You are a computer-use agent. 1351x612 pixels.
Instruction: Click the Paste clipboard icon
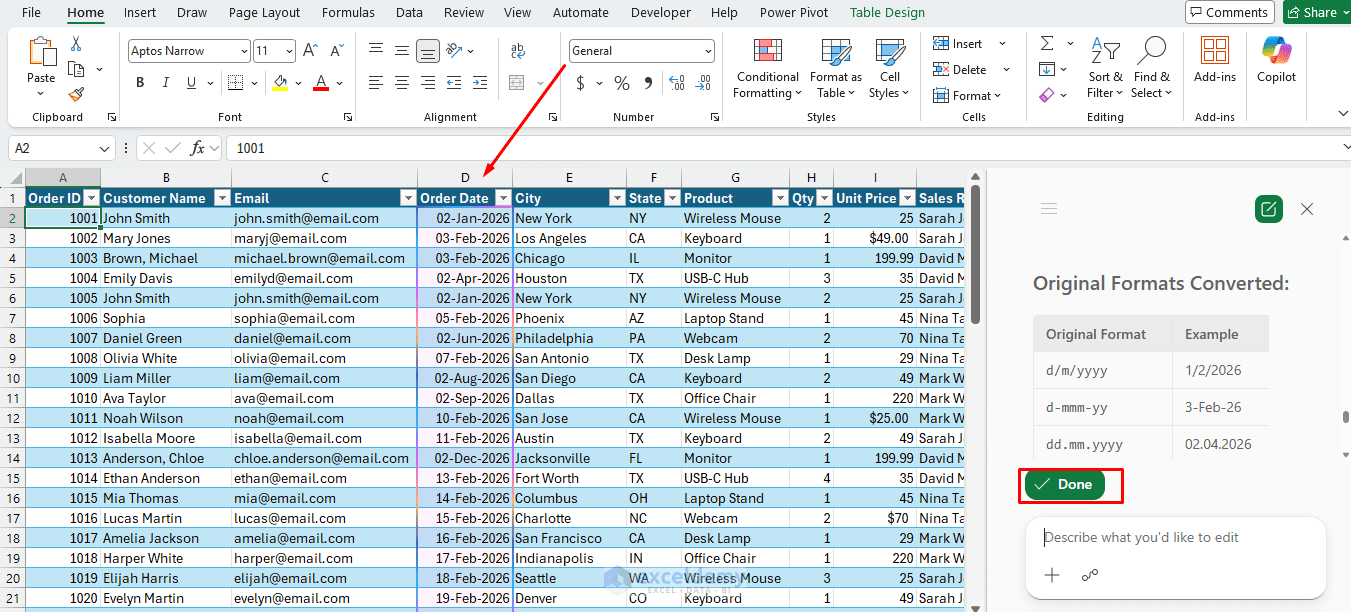coord(42,52)
